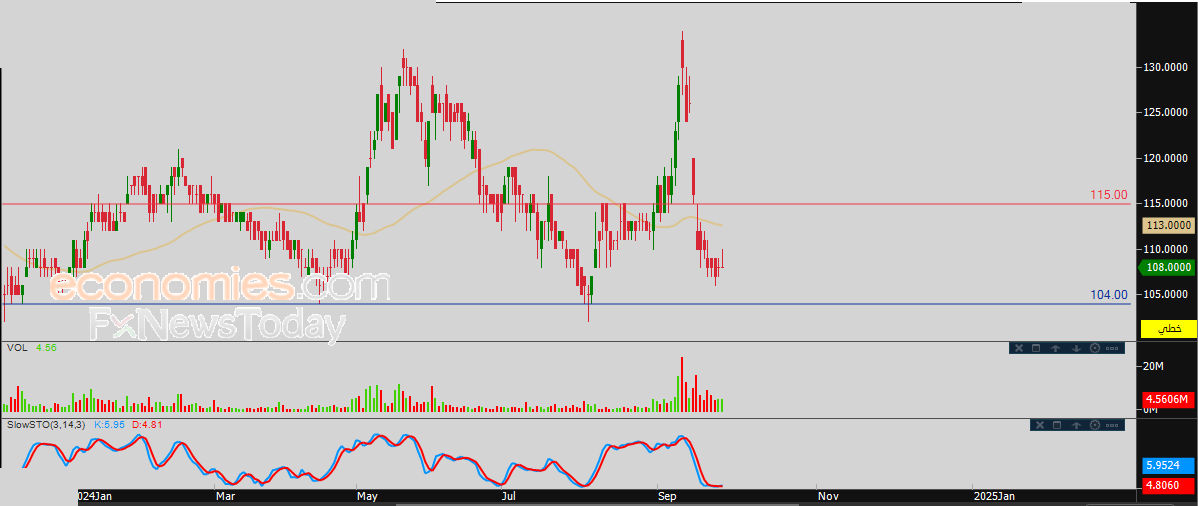This screenshot has height=506, width=1198.
Task: Open VOL indicator settings gear
Action: (x=1094, y=349)
